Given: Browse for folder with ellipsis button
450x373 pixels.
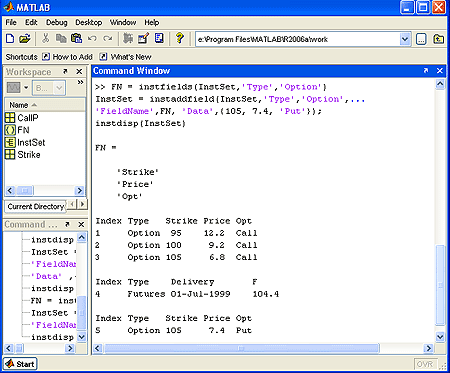Looking at the screenshot, I should [x=421, y=39].
